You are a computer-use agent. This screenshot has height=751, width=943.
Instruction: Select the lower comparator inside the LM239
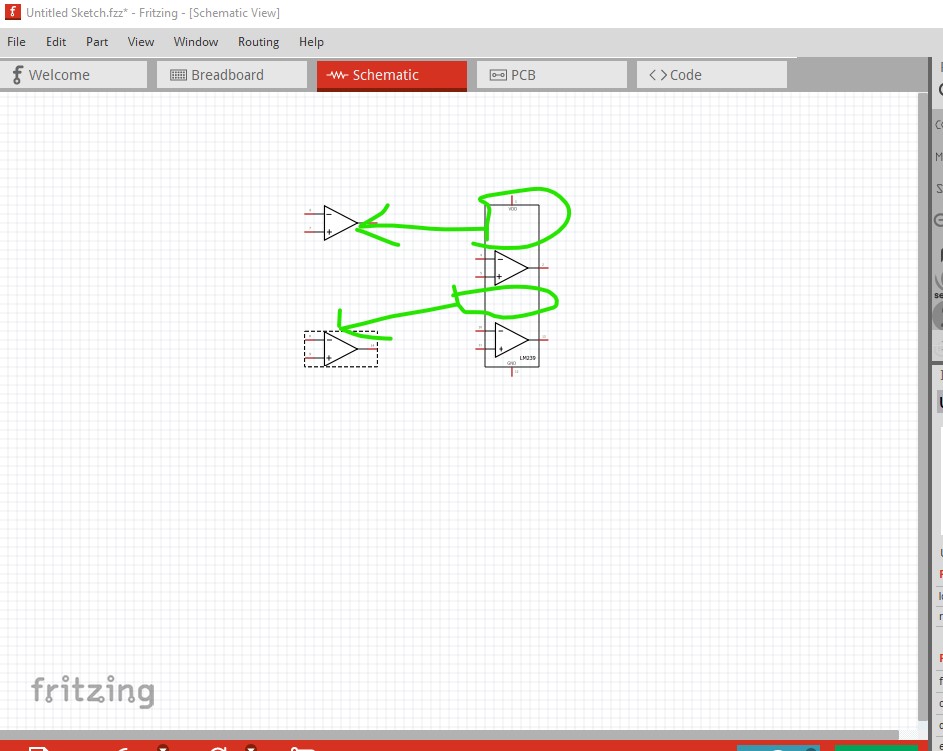point(510,340)
